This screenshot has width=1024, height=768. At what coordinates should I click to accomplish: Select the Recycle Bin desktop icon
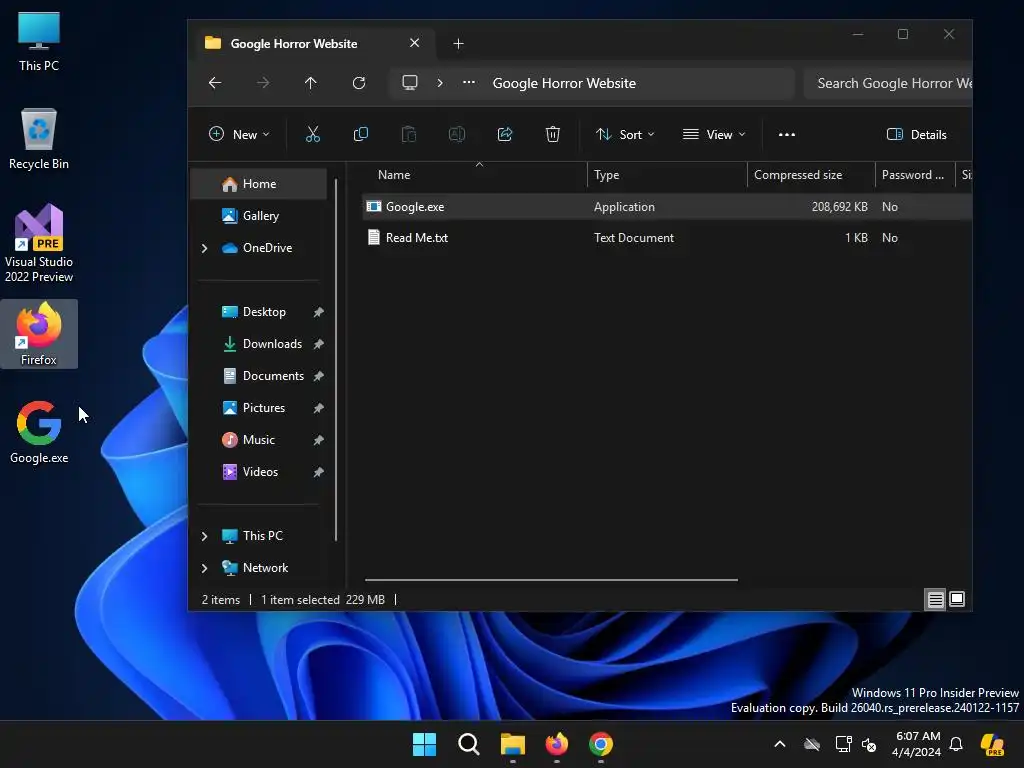39,139
